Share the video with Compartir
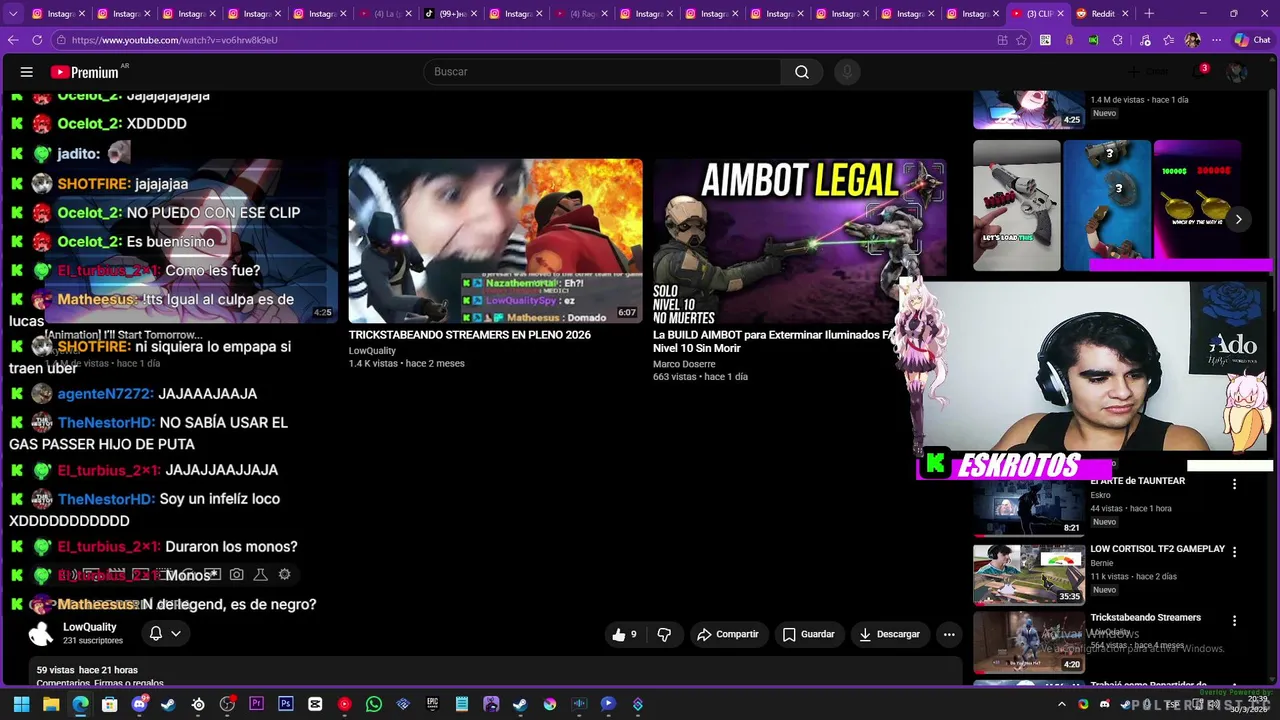 (x=728, y=634)
